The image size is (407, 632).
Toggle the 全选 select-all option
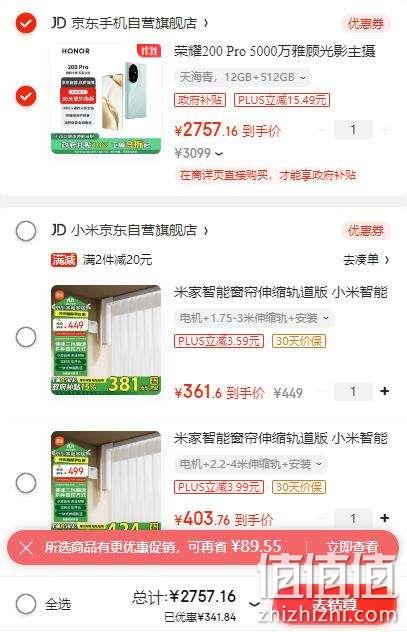pyautogui.click(x=26, y=604)
